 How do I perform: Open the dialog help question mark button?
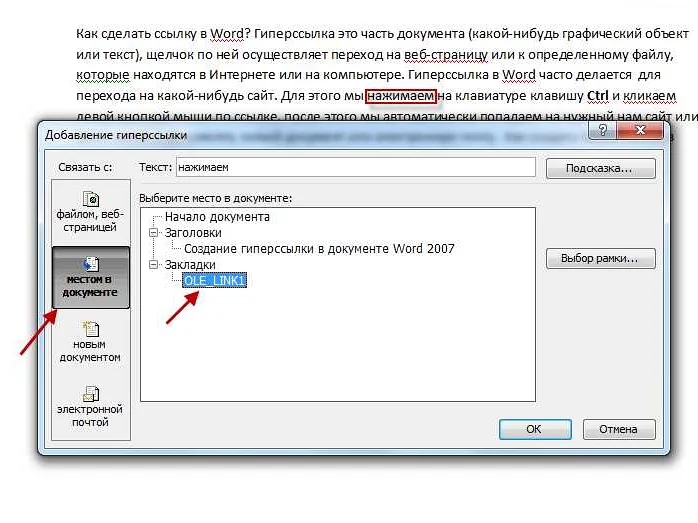point(602,130)
